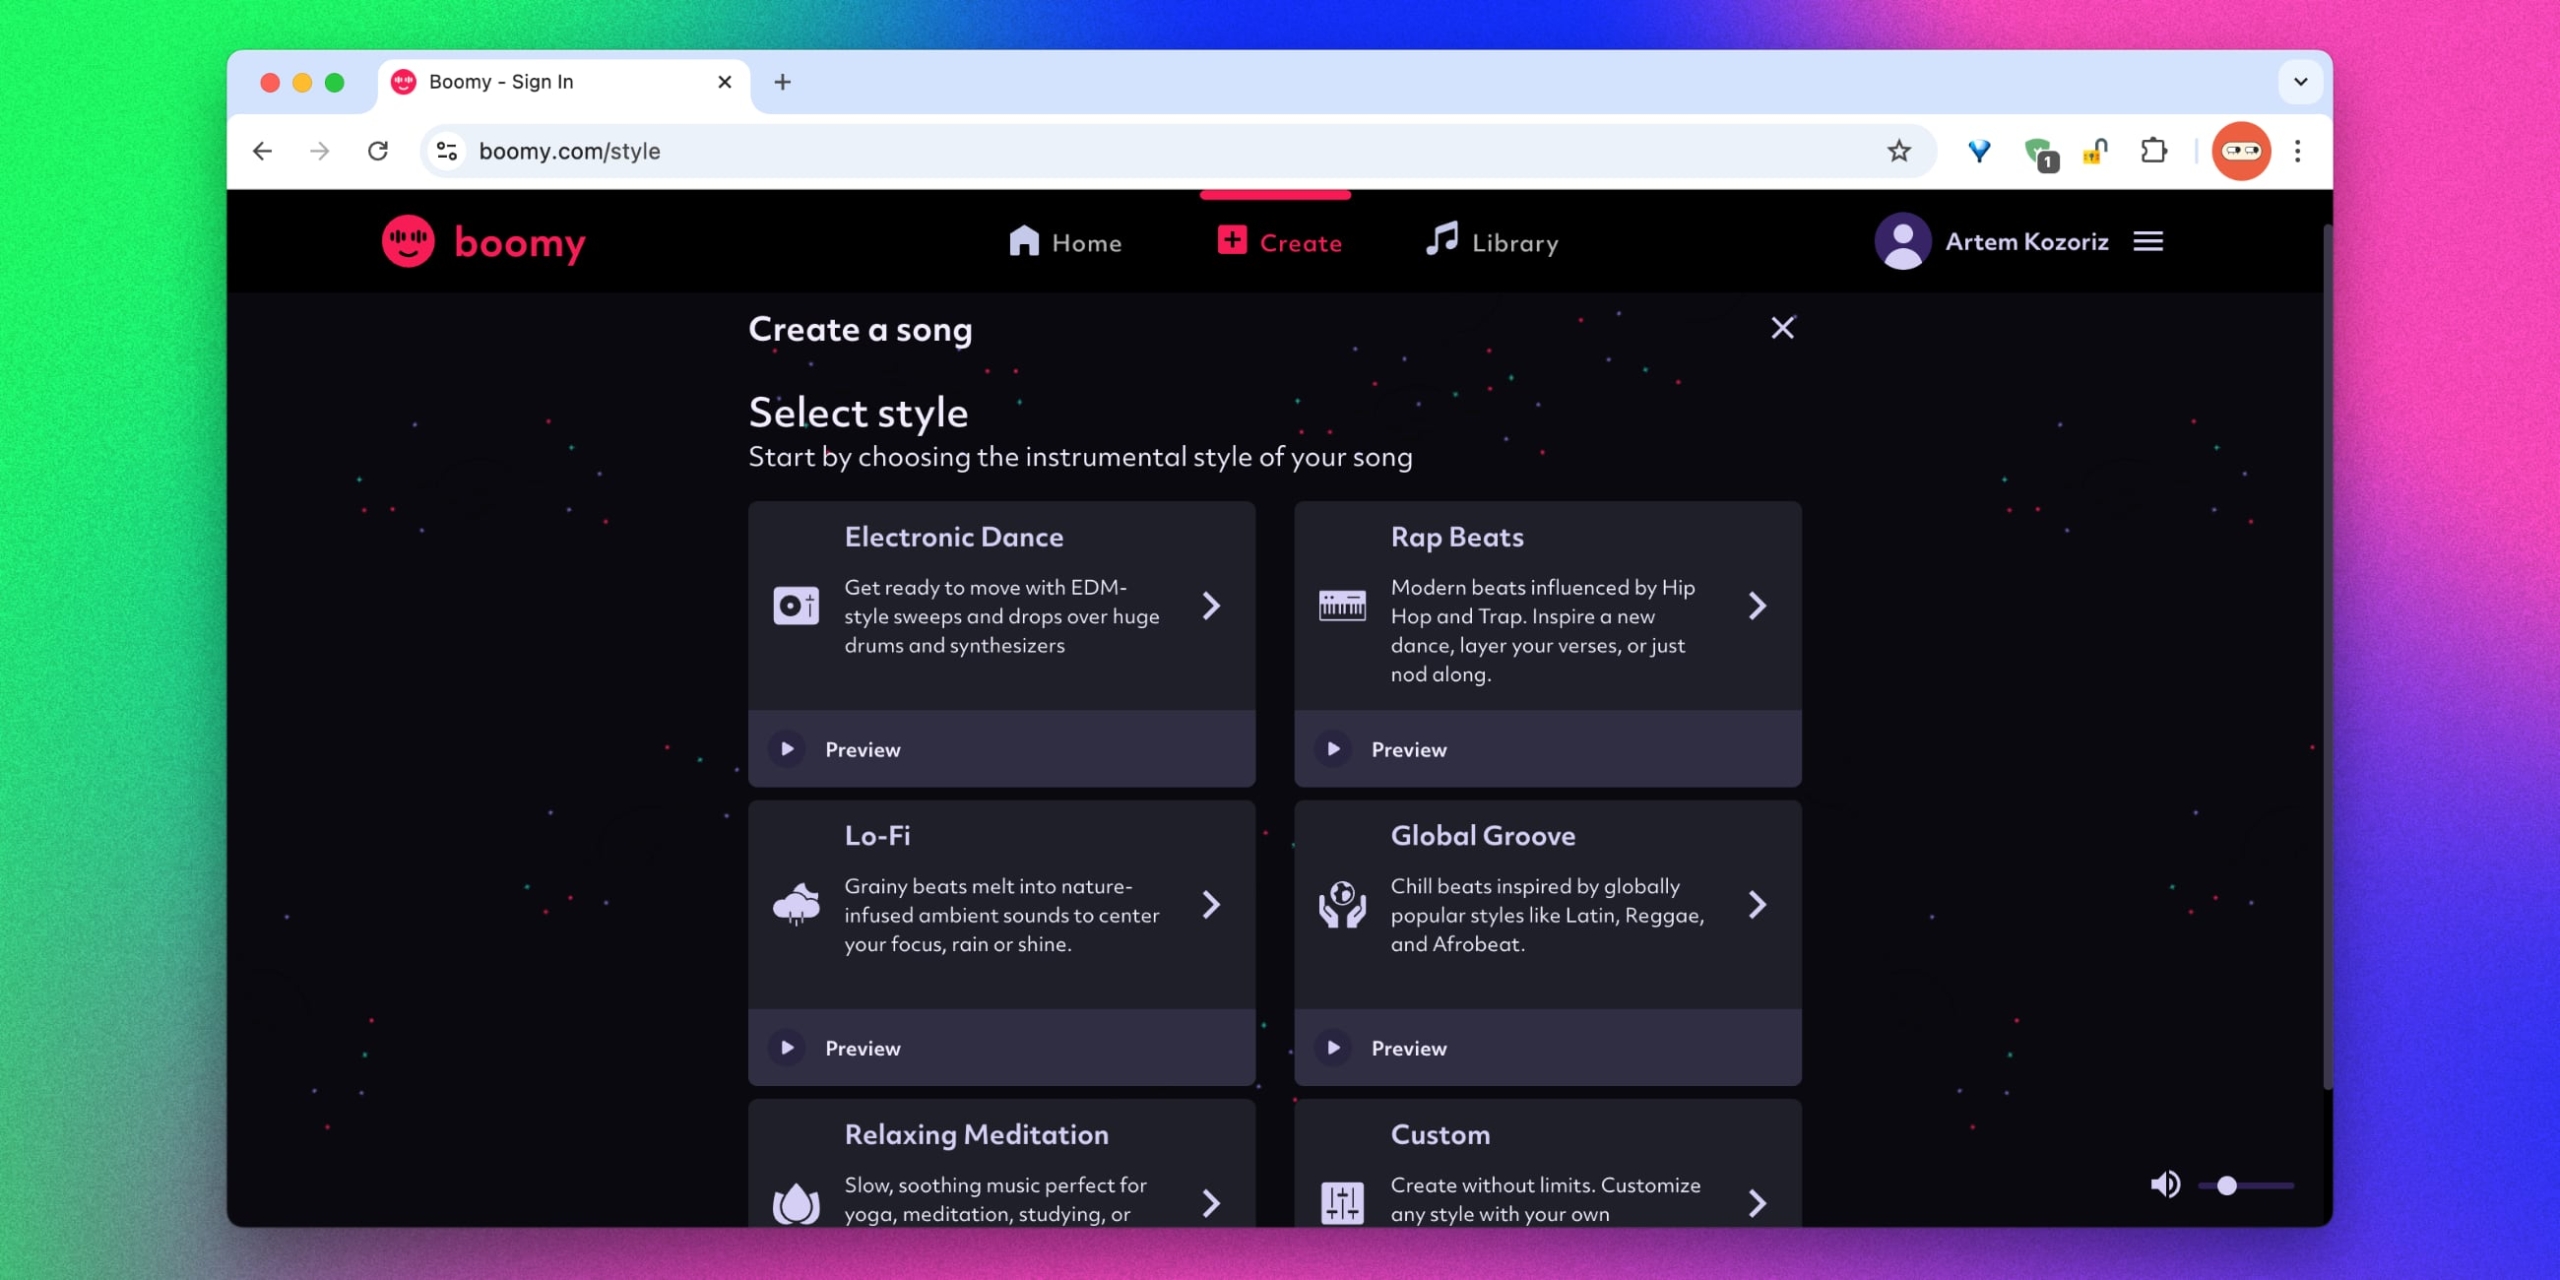Switch to the Library nav tab
This screenshot has height=1280, width=2560.
pyautogui.click(x=1492, y=243)
